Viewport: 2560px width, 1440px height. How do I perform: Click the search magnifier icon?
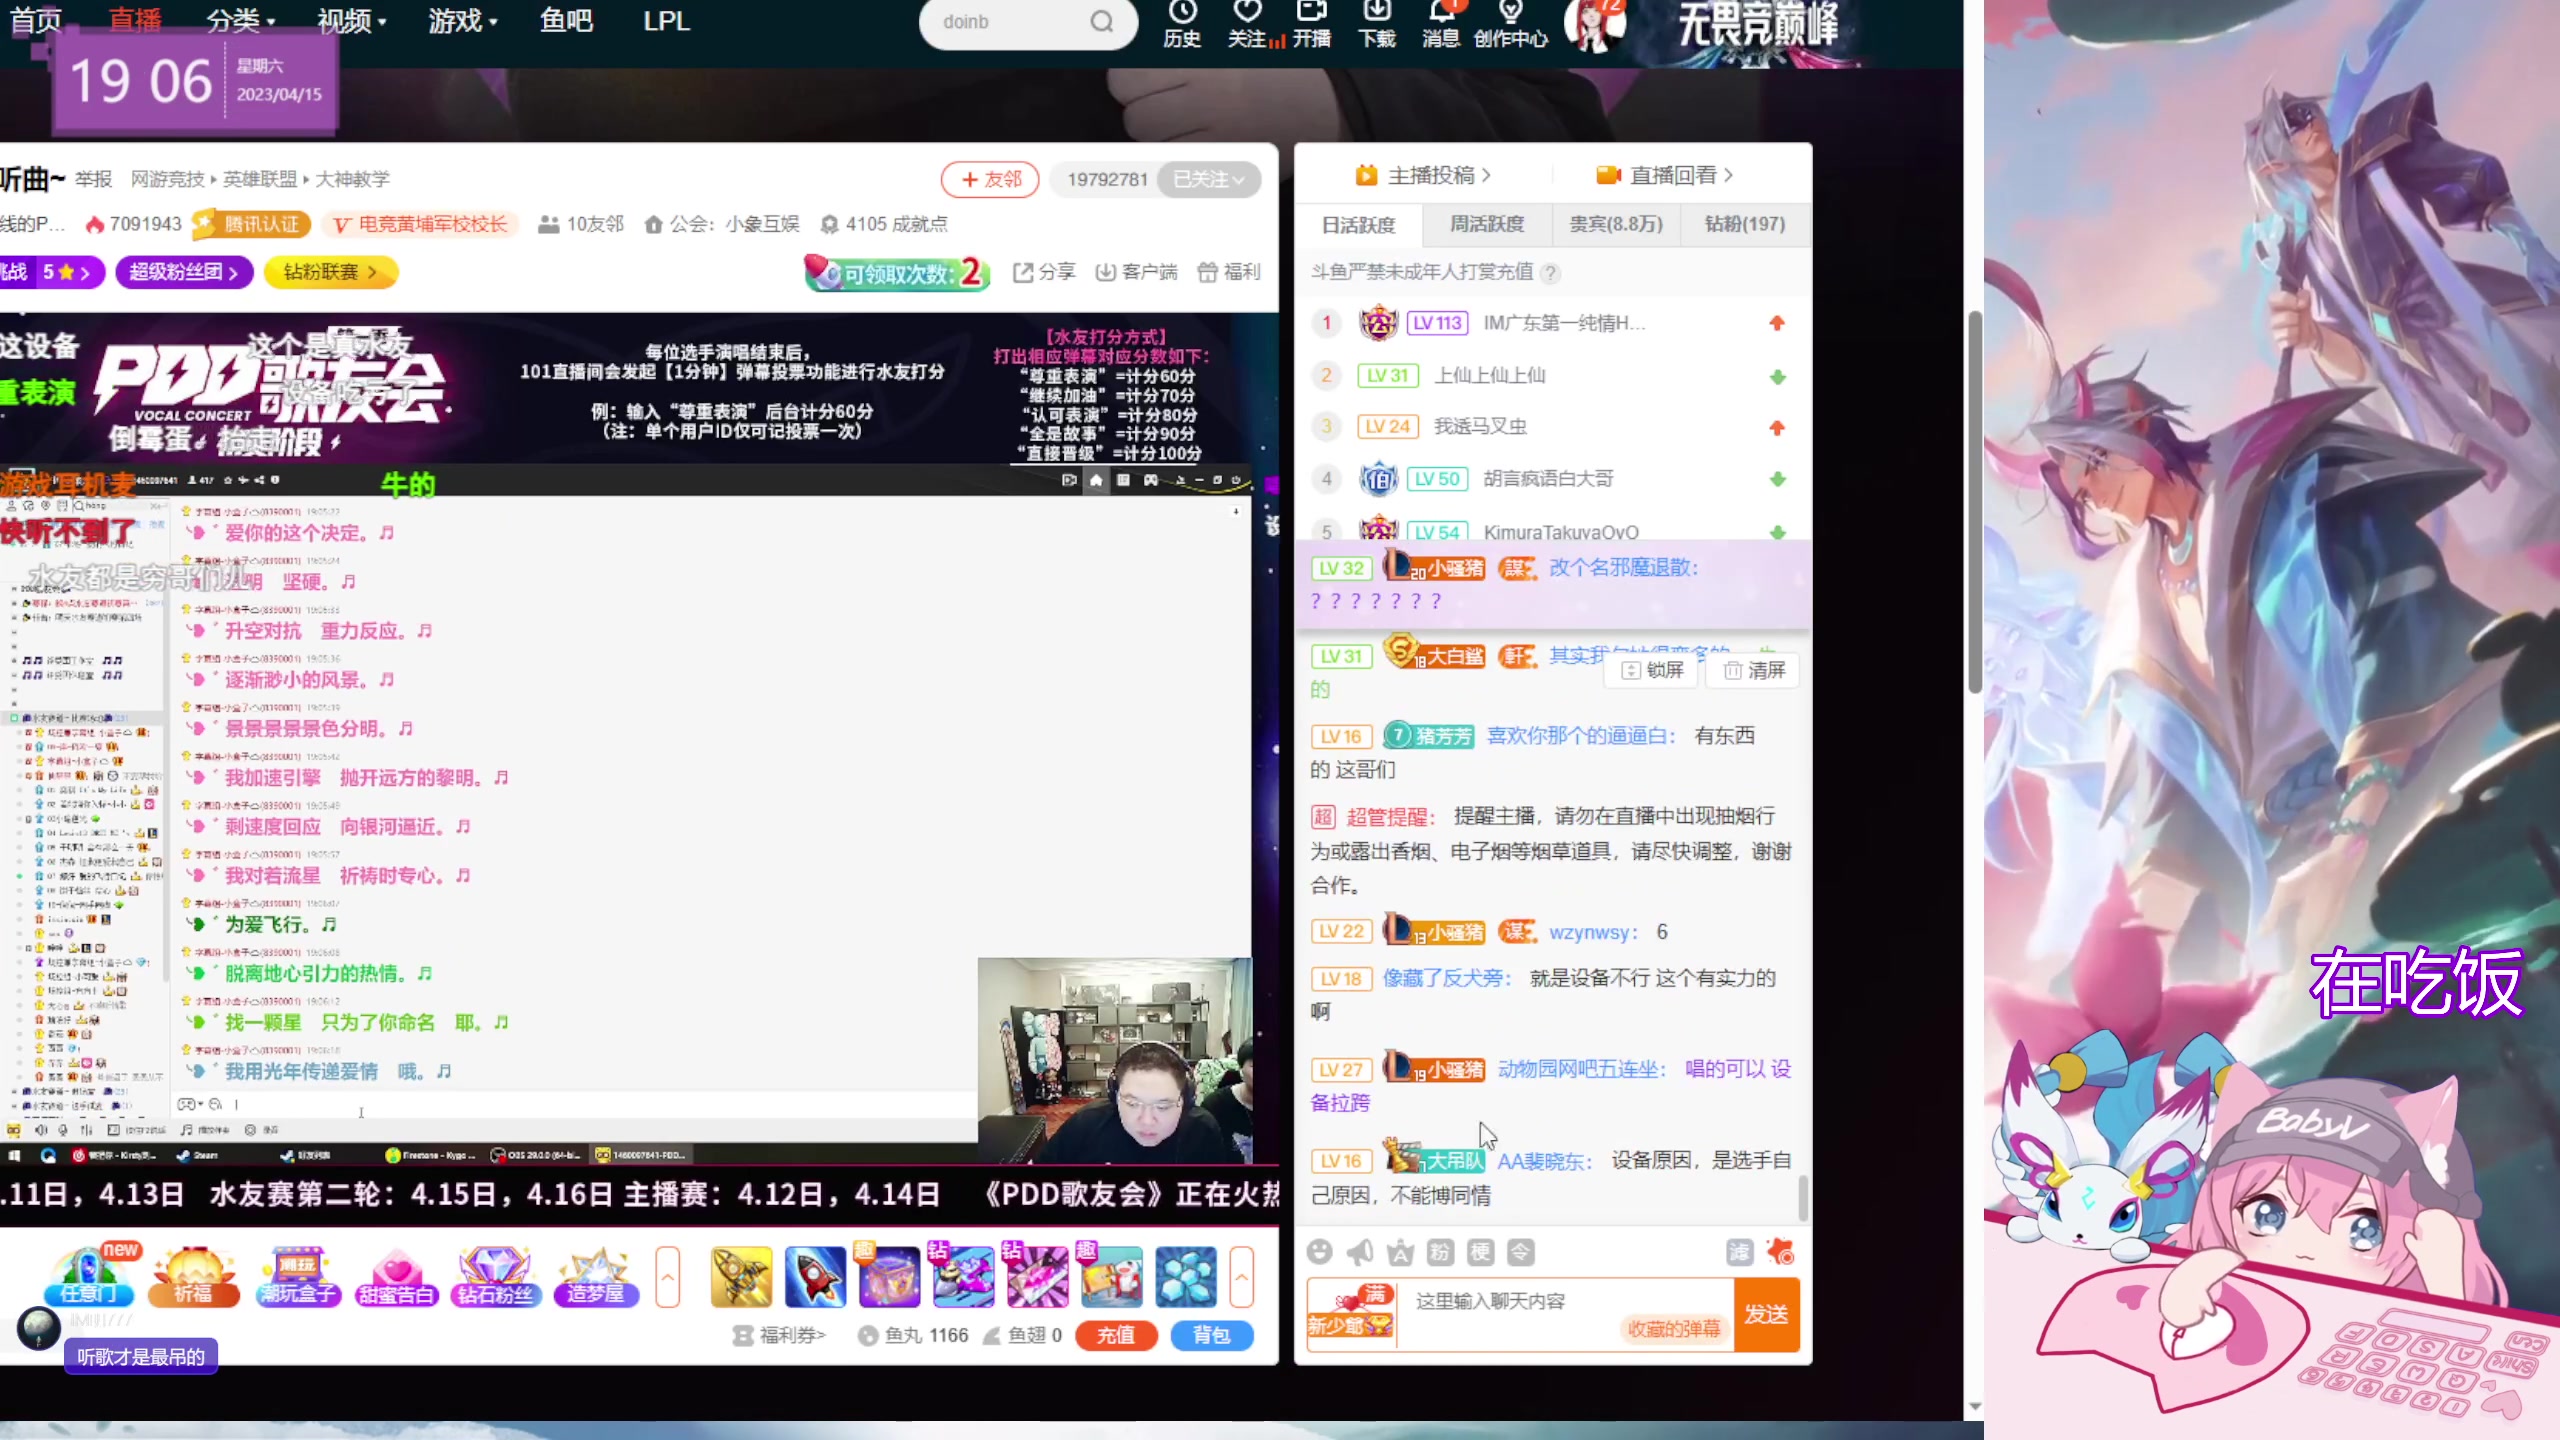[1101, 22]
